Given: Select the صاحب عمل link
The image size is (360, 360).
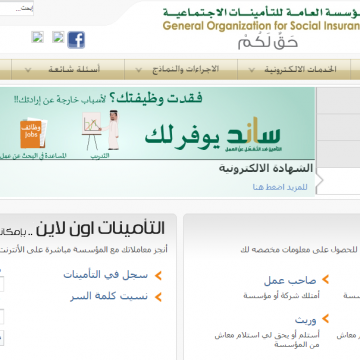Looking at the screenshot, I should [290, 280].
